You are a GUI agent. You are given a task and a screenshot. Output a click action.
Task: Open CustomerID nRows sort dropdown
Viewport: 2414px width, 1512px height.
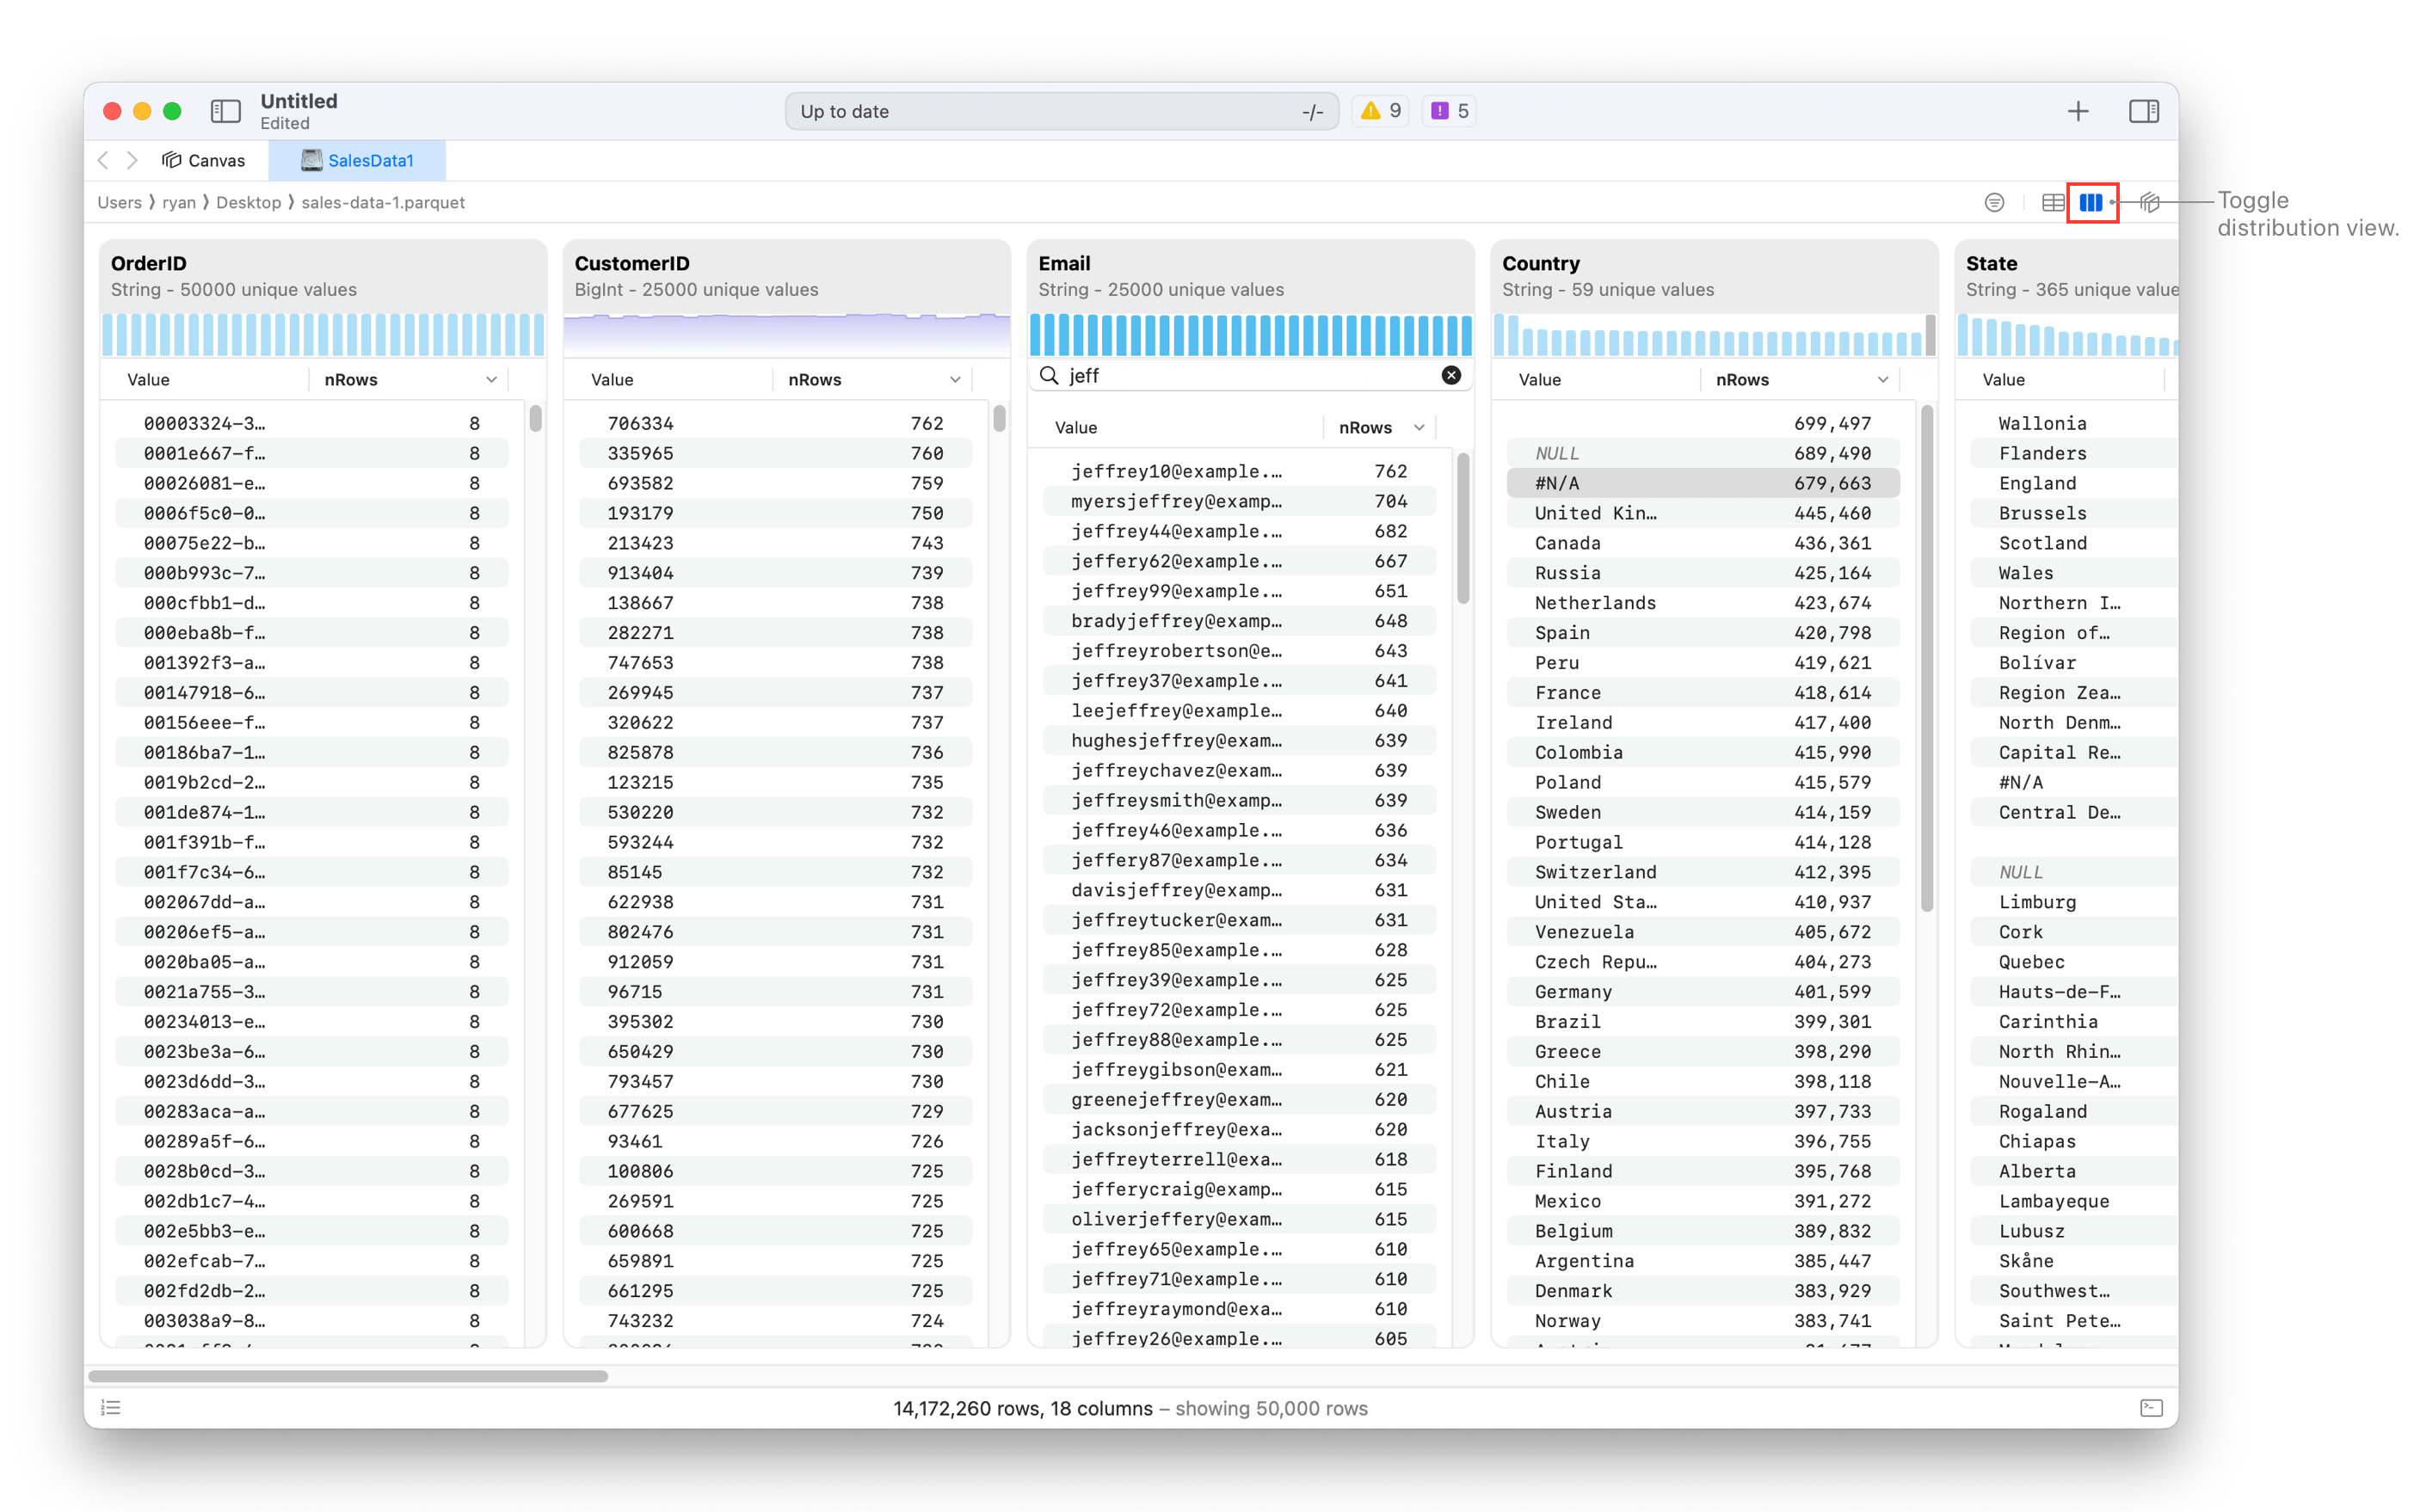(x=955, y=380)
